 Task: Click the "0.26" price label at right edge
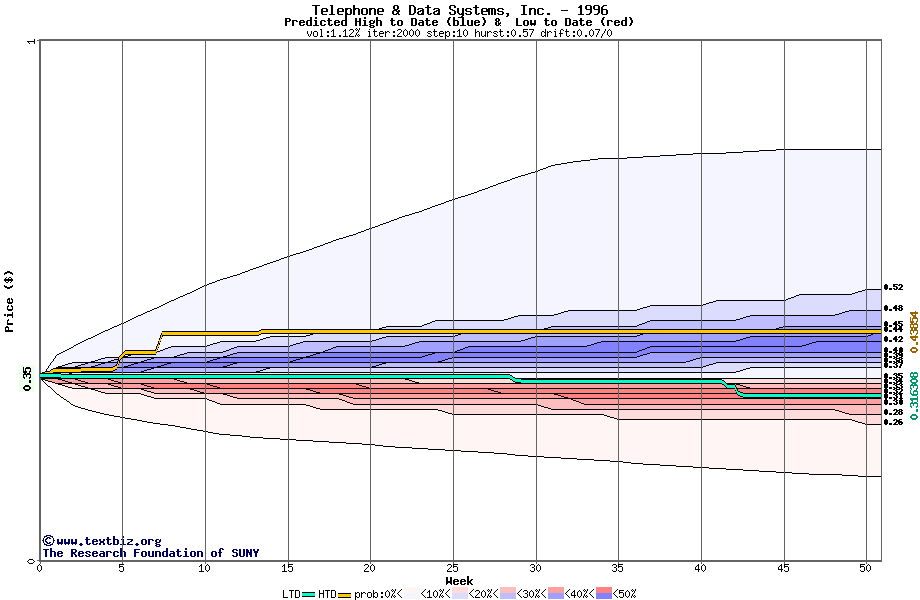[893, 422]
